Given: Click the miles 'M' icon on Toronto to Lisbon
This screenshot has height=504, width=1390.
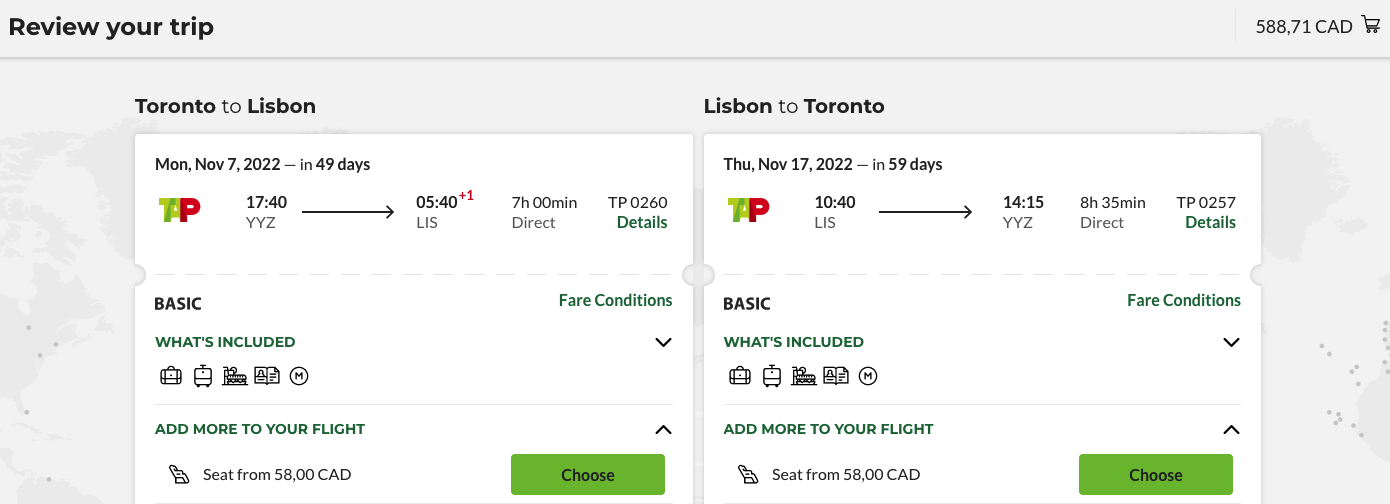Looking at the screenshot, I should (299, 376).
